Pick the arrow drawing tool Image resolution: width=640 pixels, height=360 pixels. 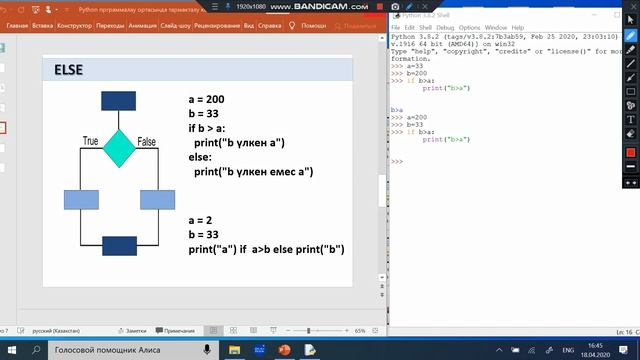pos(631,78)
